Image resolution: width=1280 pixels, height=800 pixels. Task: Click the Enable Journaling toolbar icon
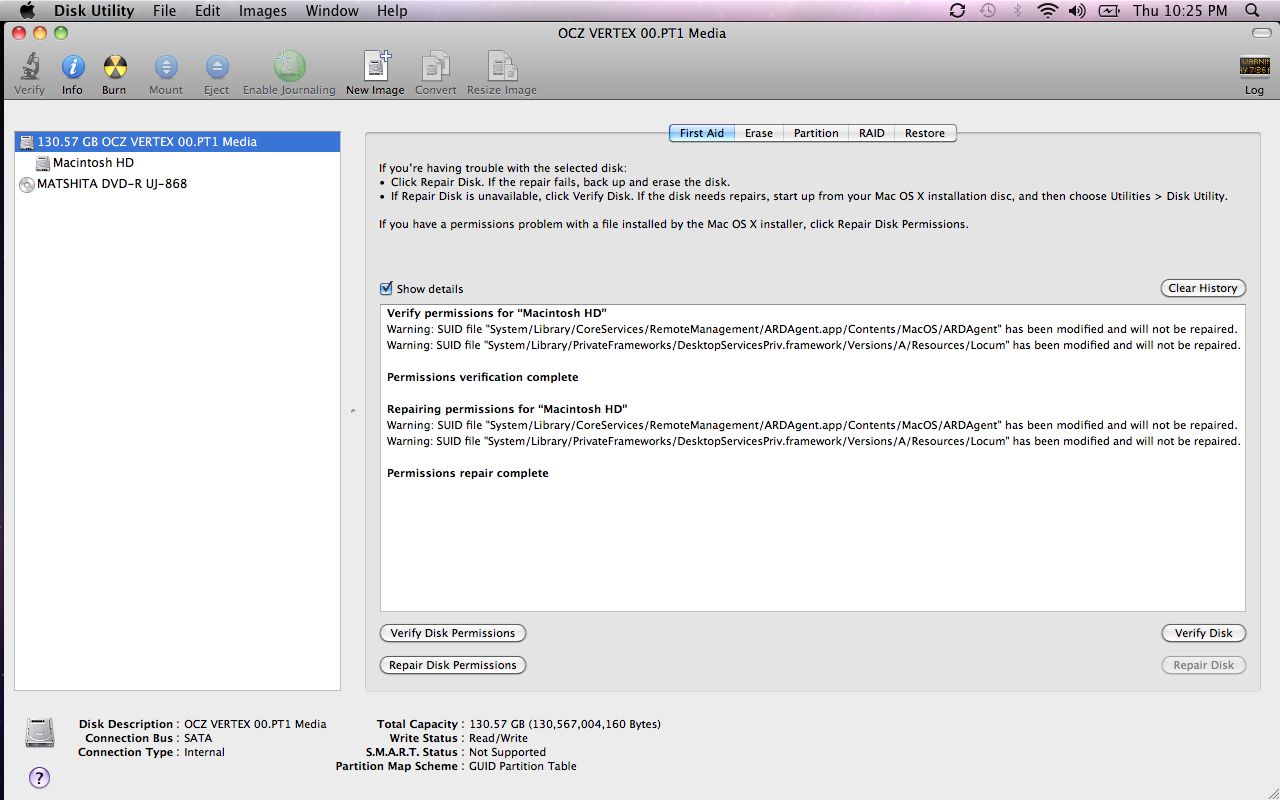(289, 66)
